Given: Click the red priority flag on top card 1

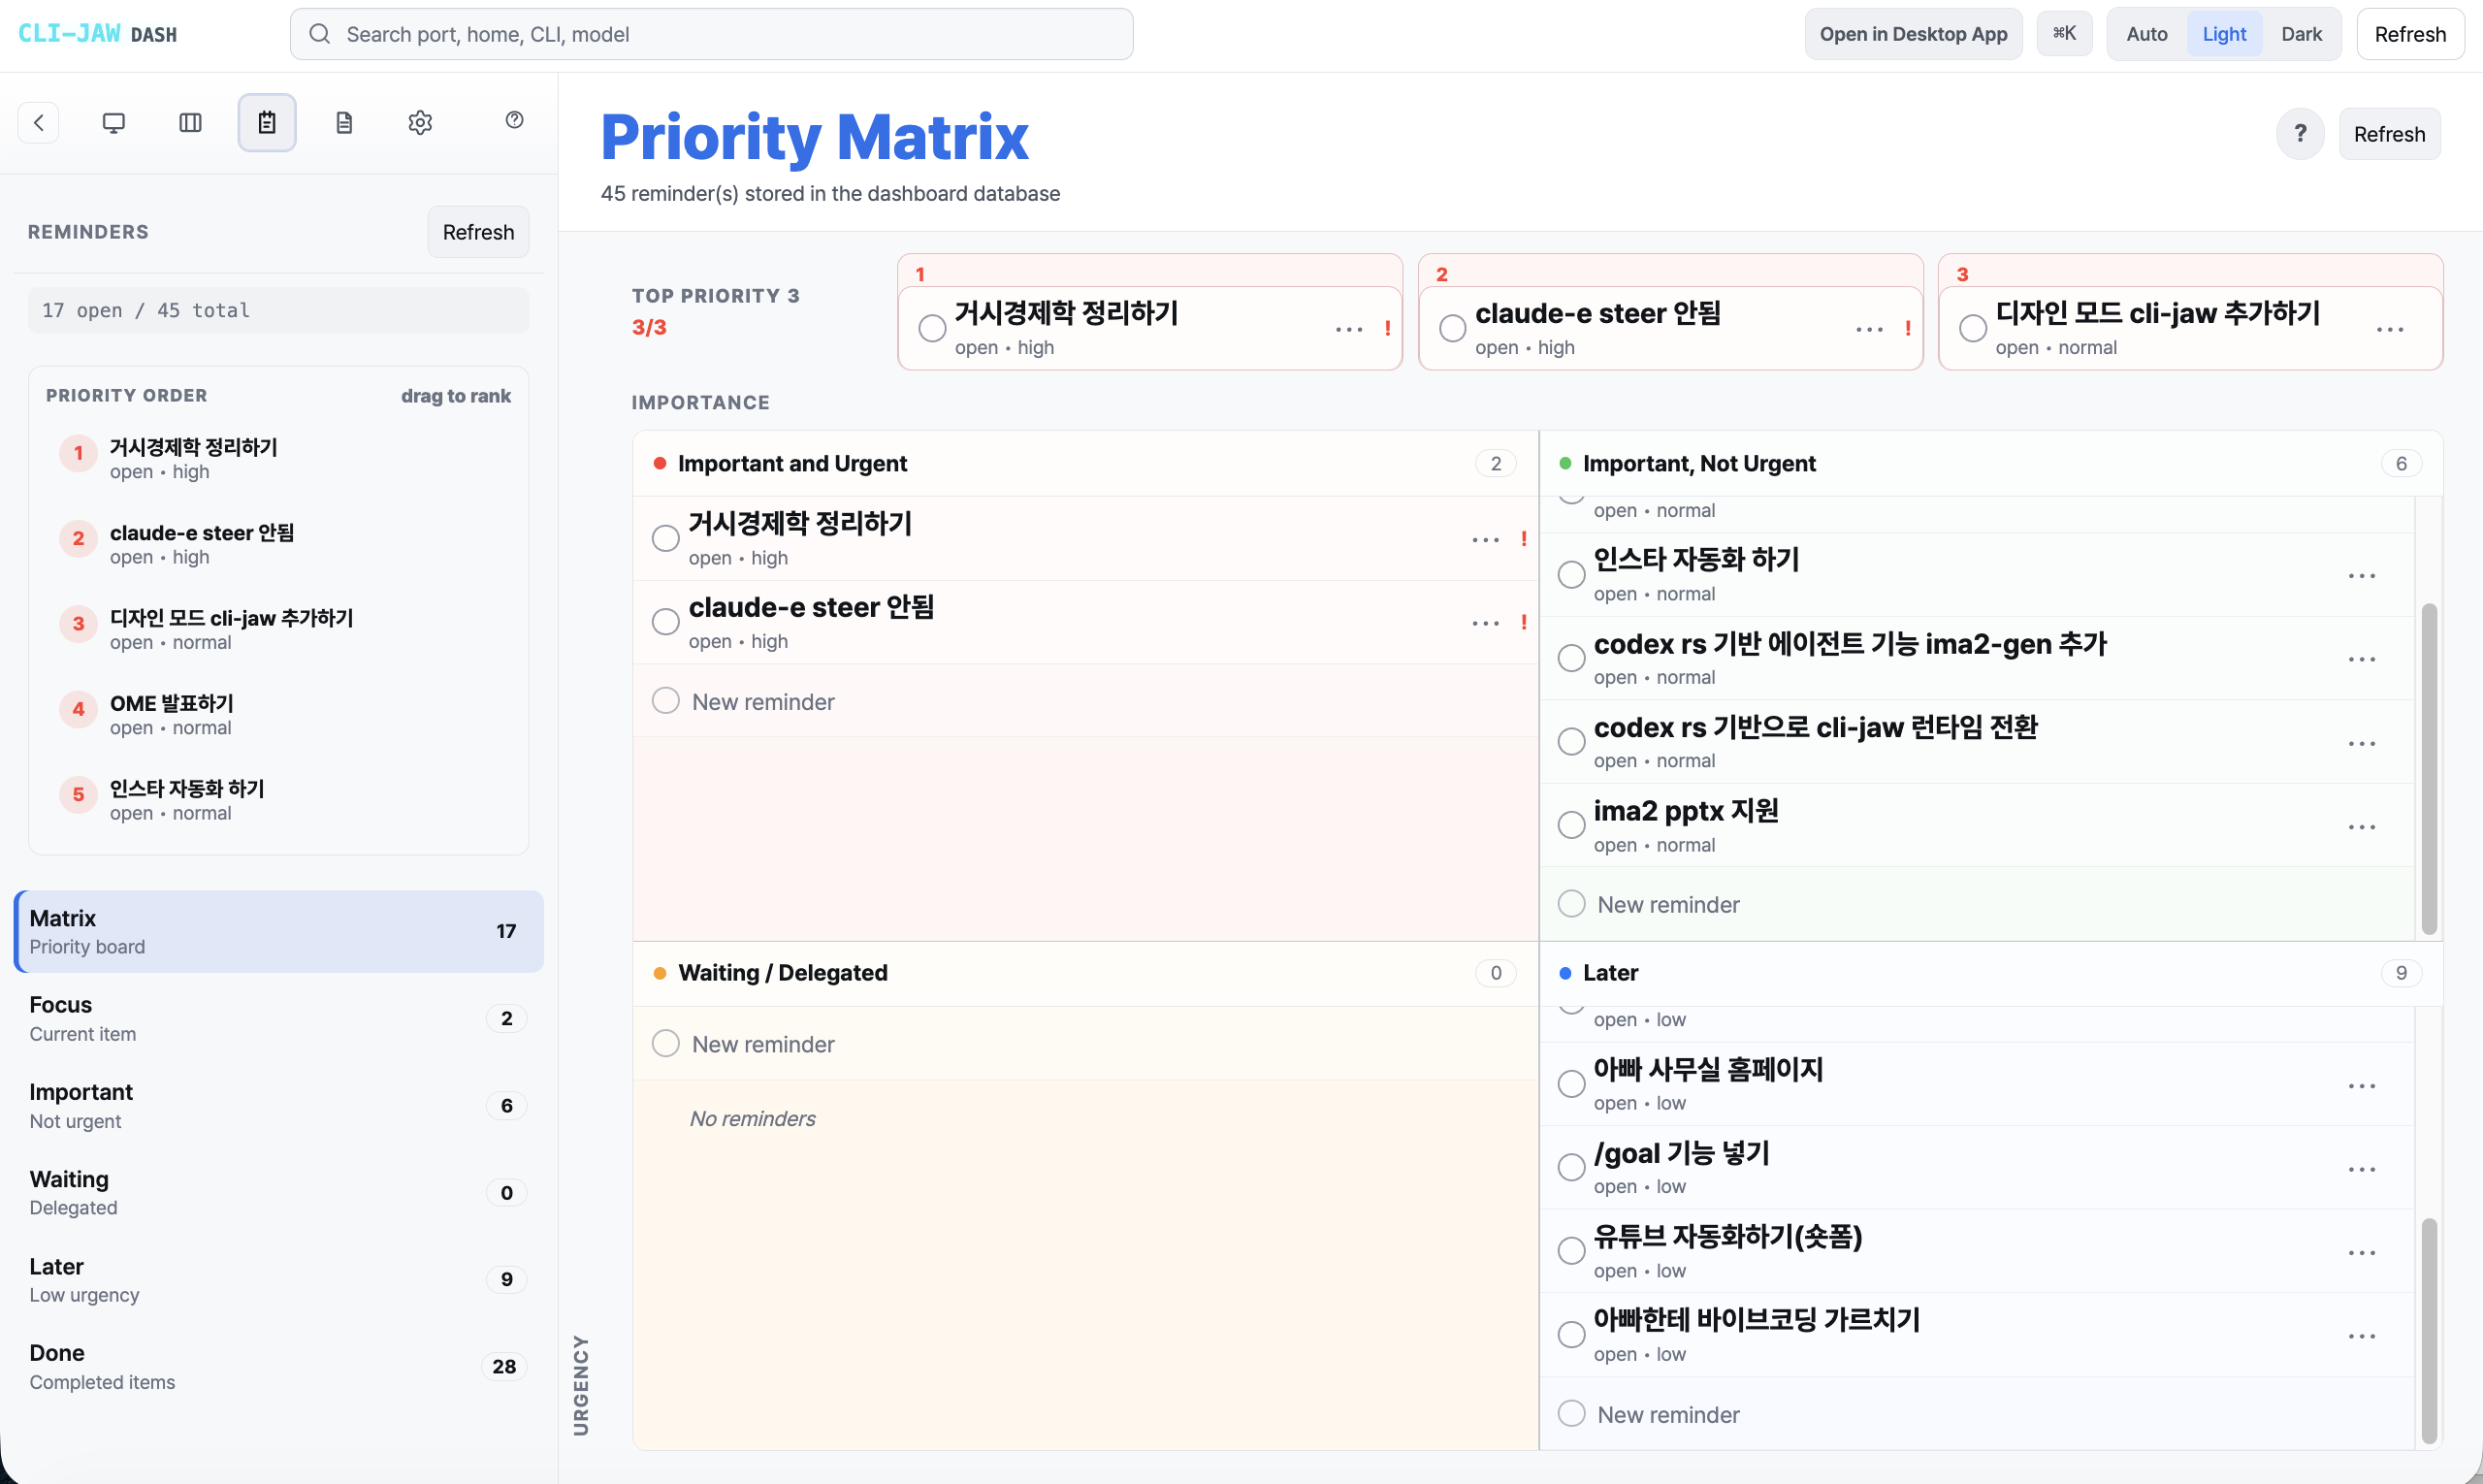Looking at the screenshot, I should coord(1388,328).
